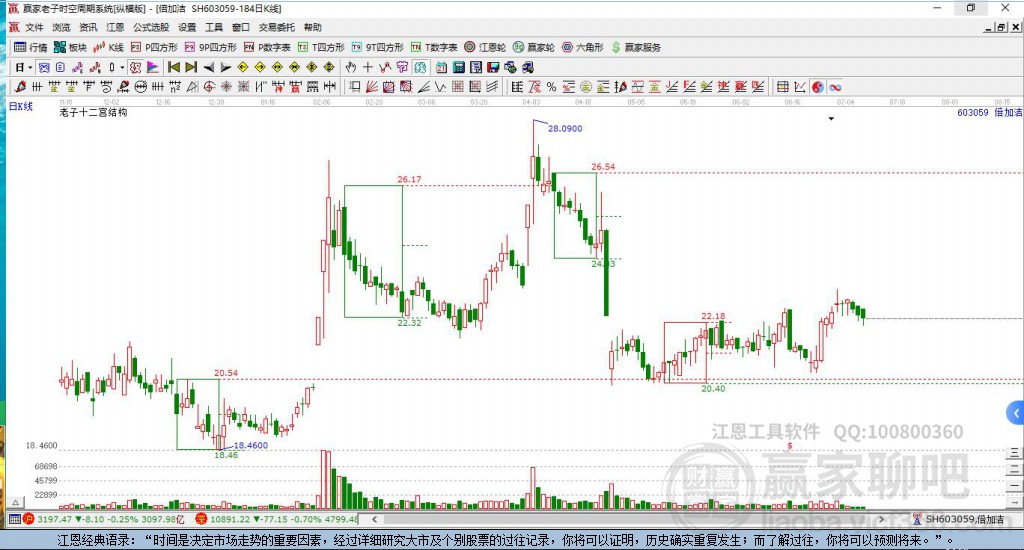Click the 老子十二宫结构 label

pyautogui.click(x=93, y=112)
